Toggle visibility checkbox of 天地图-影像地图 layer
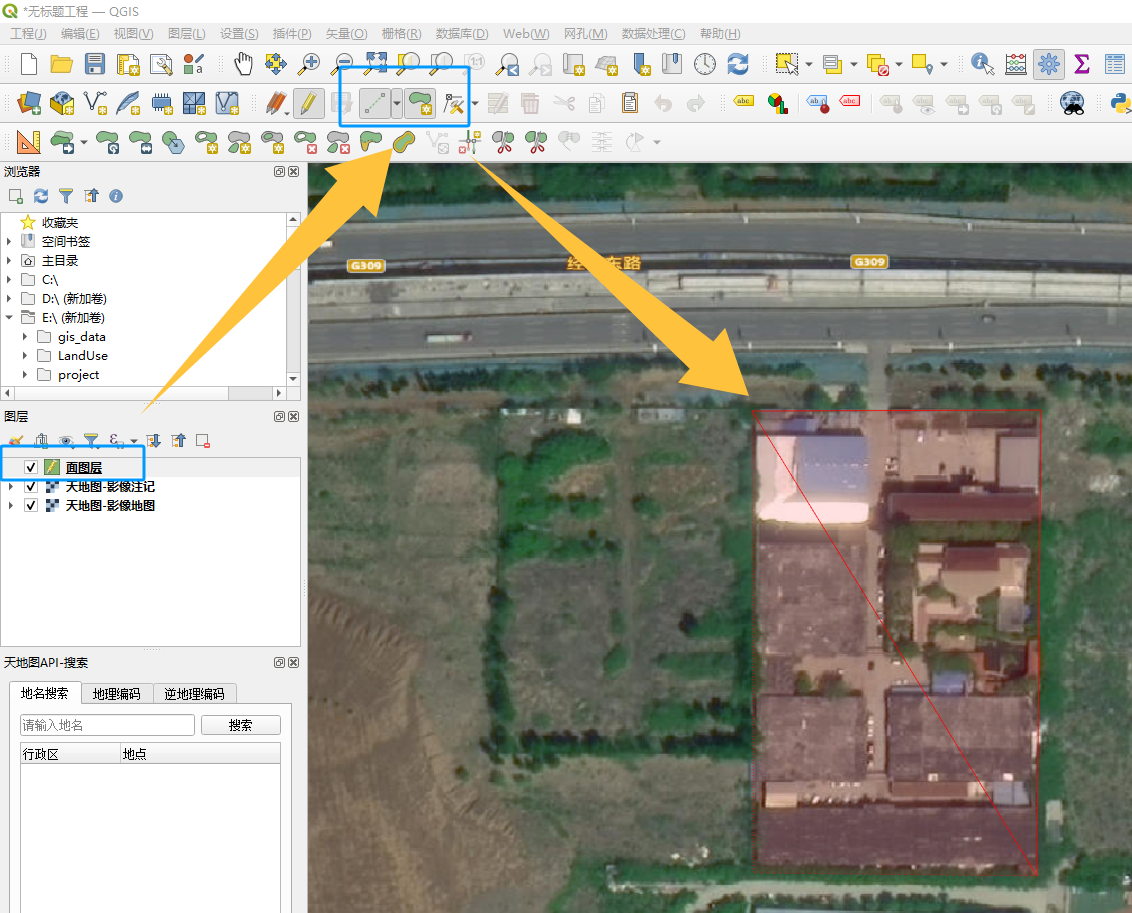This screenshot has height=913, width=1132. [31, 505]
